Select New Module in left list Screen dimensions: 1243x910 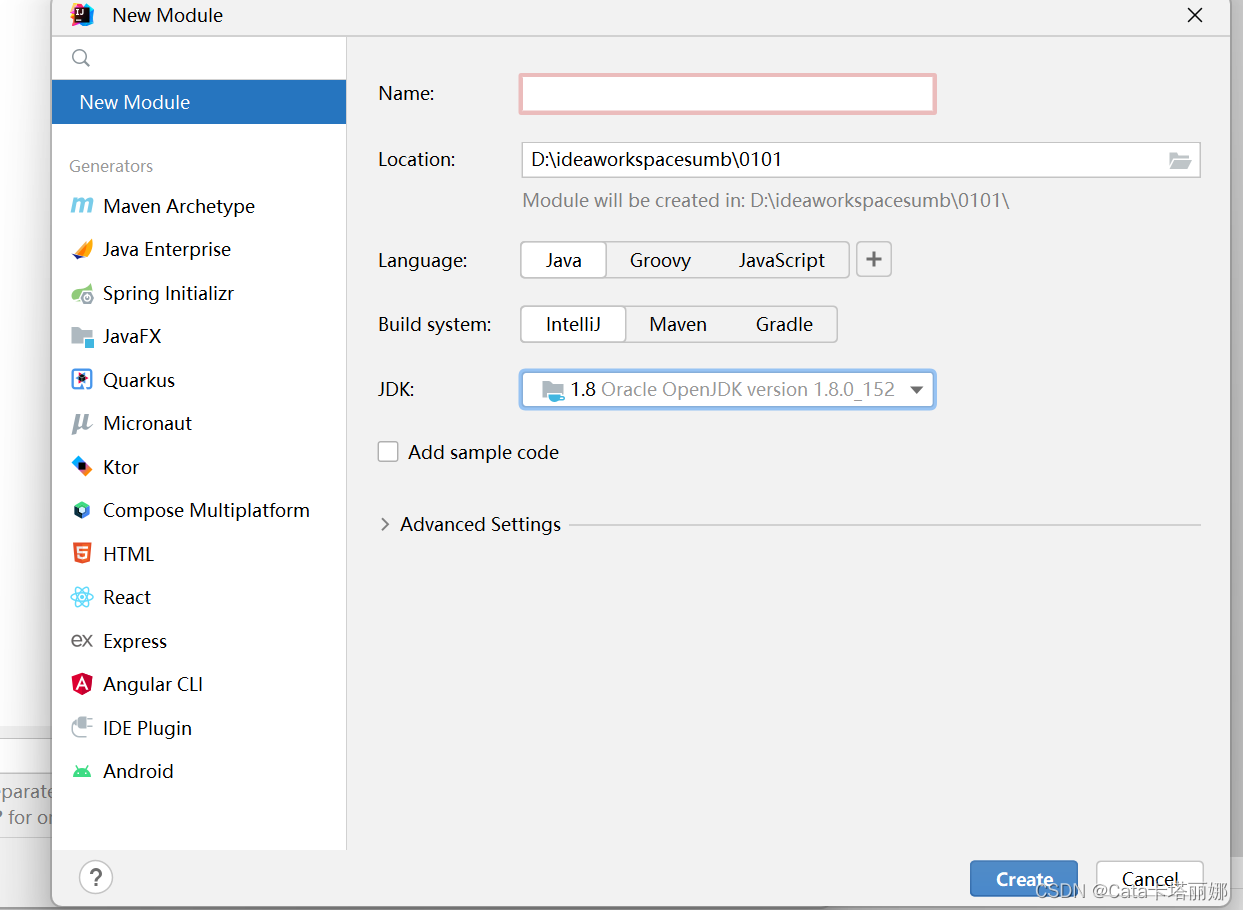tap(199, 102)
